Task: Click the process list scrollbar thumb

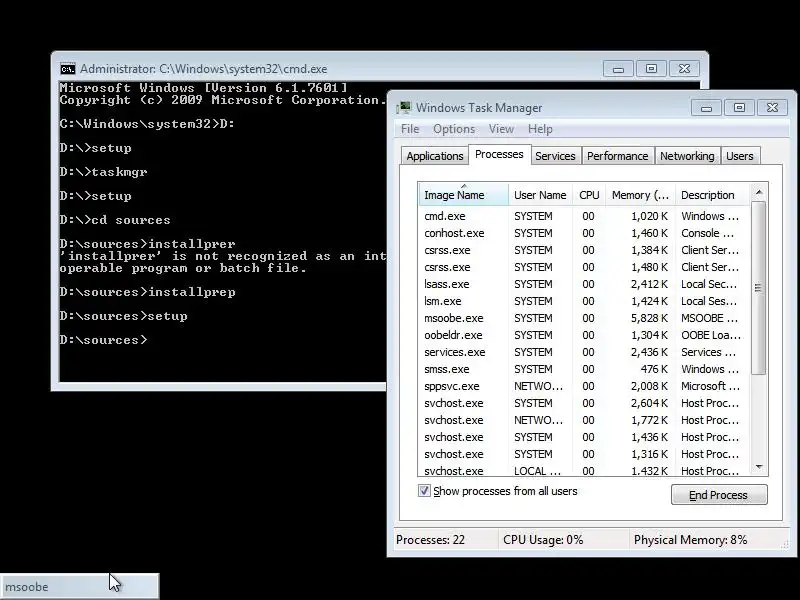Action: tap(759, 288)
